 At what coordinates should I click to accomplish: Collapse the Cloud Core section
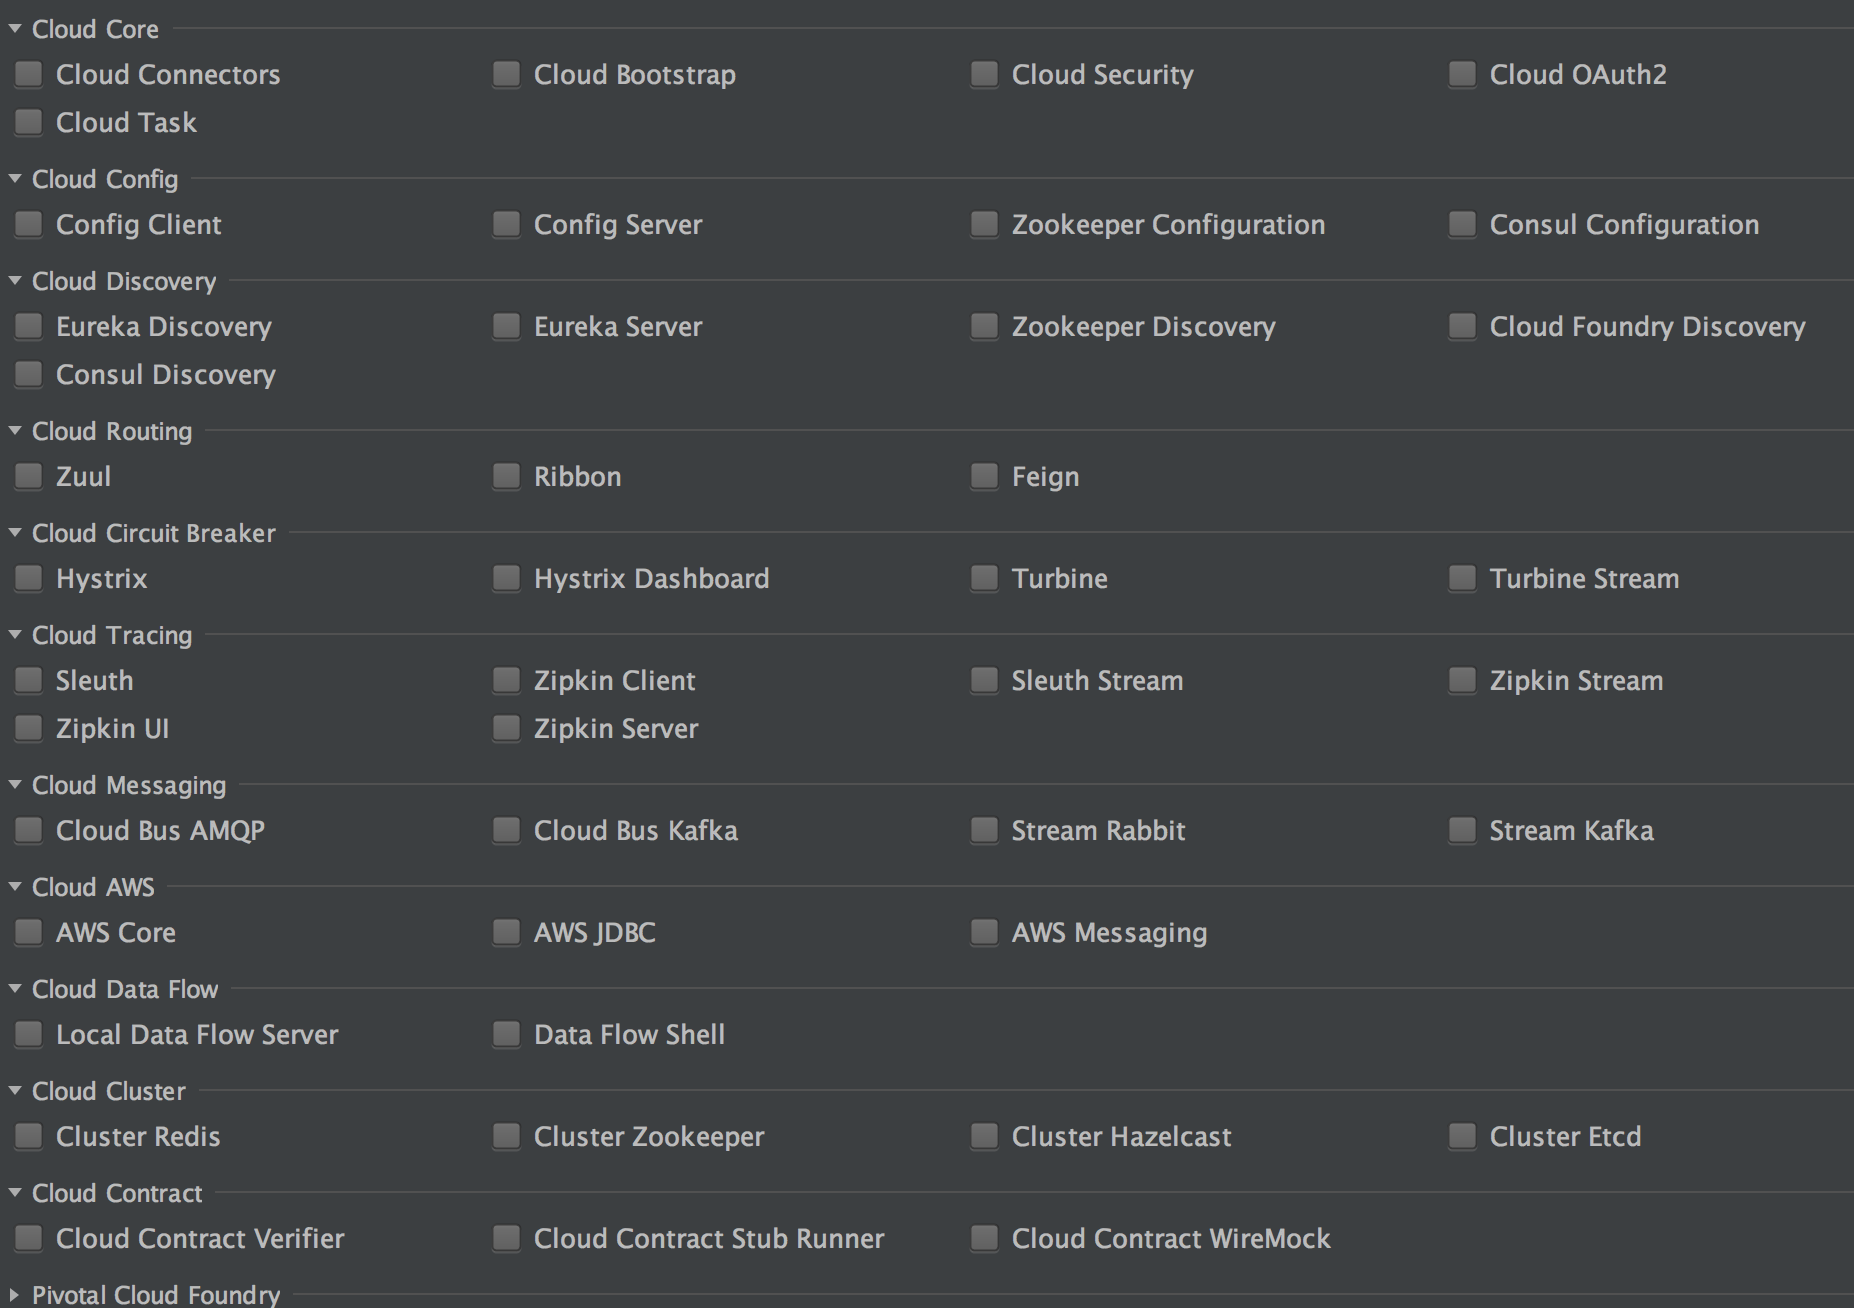point(15,29)
